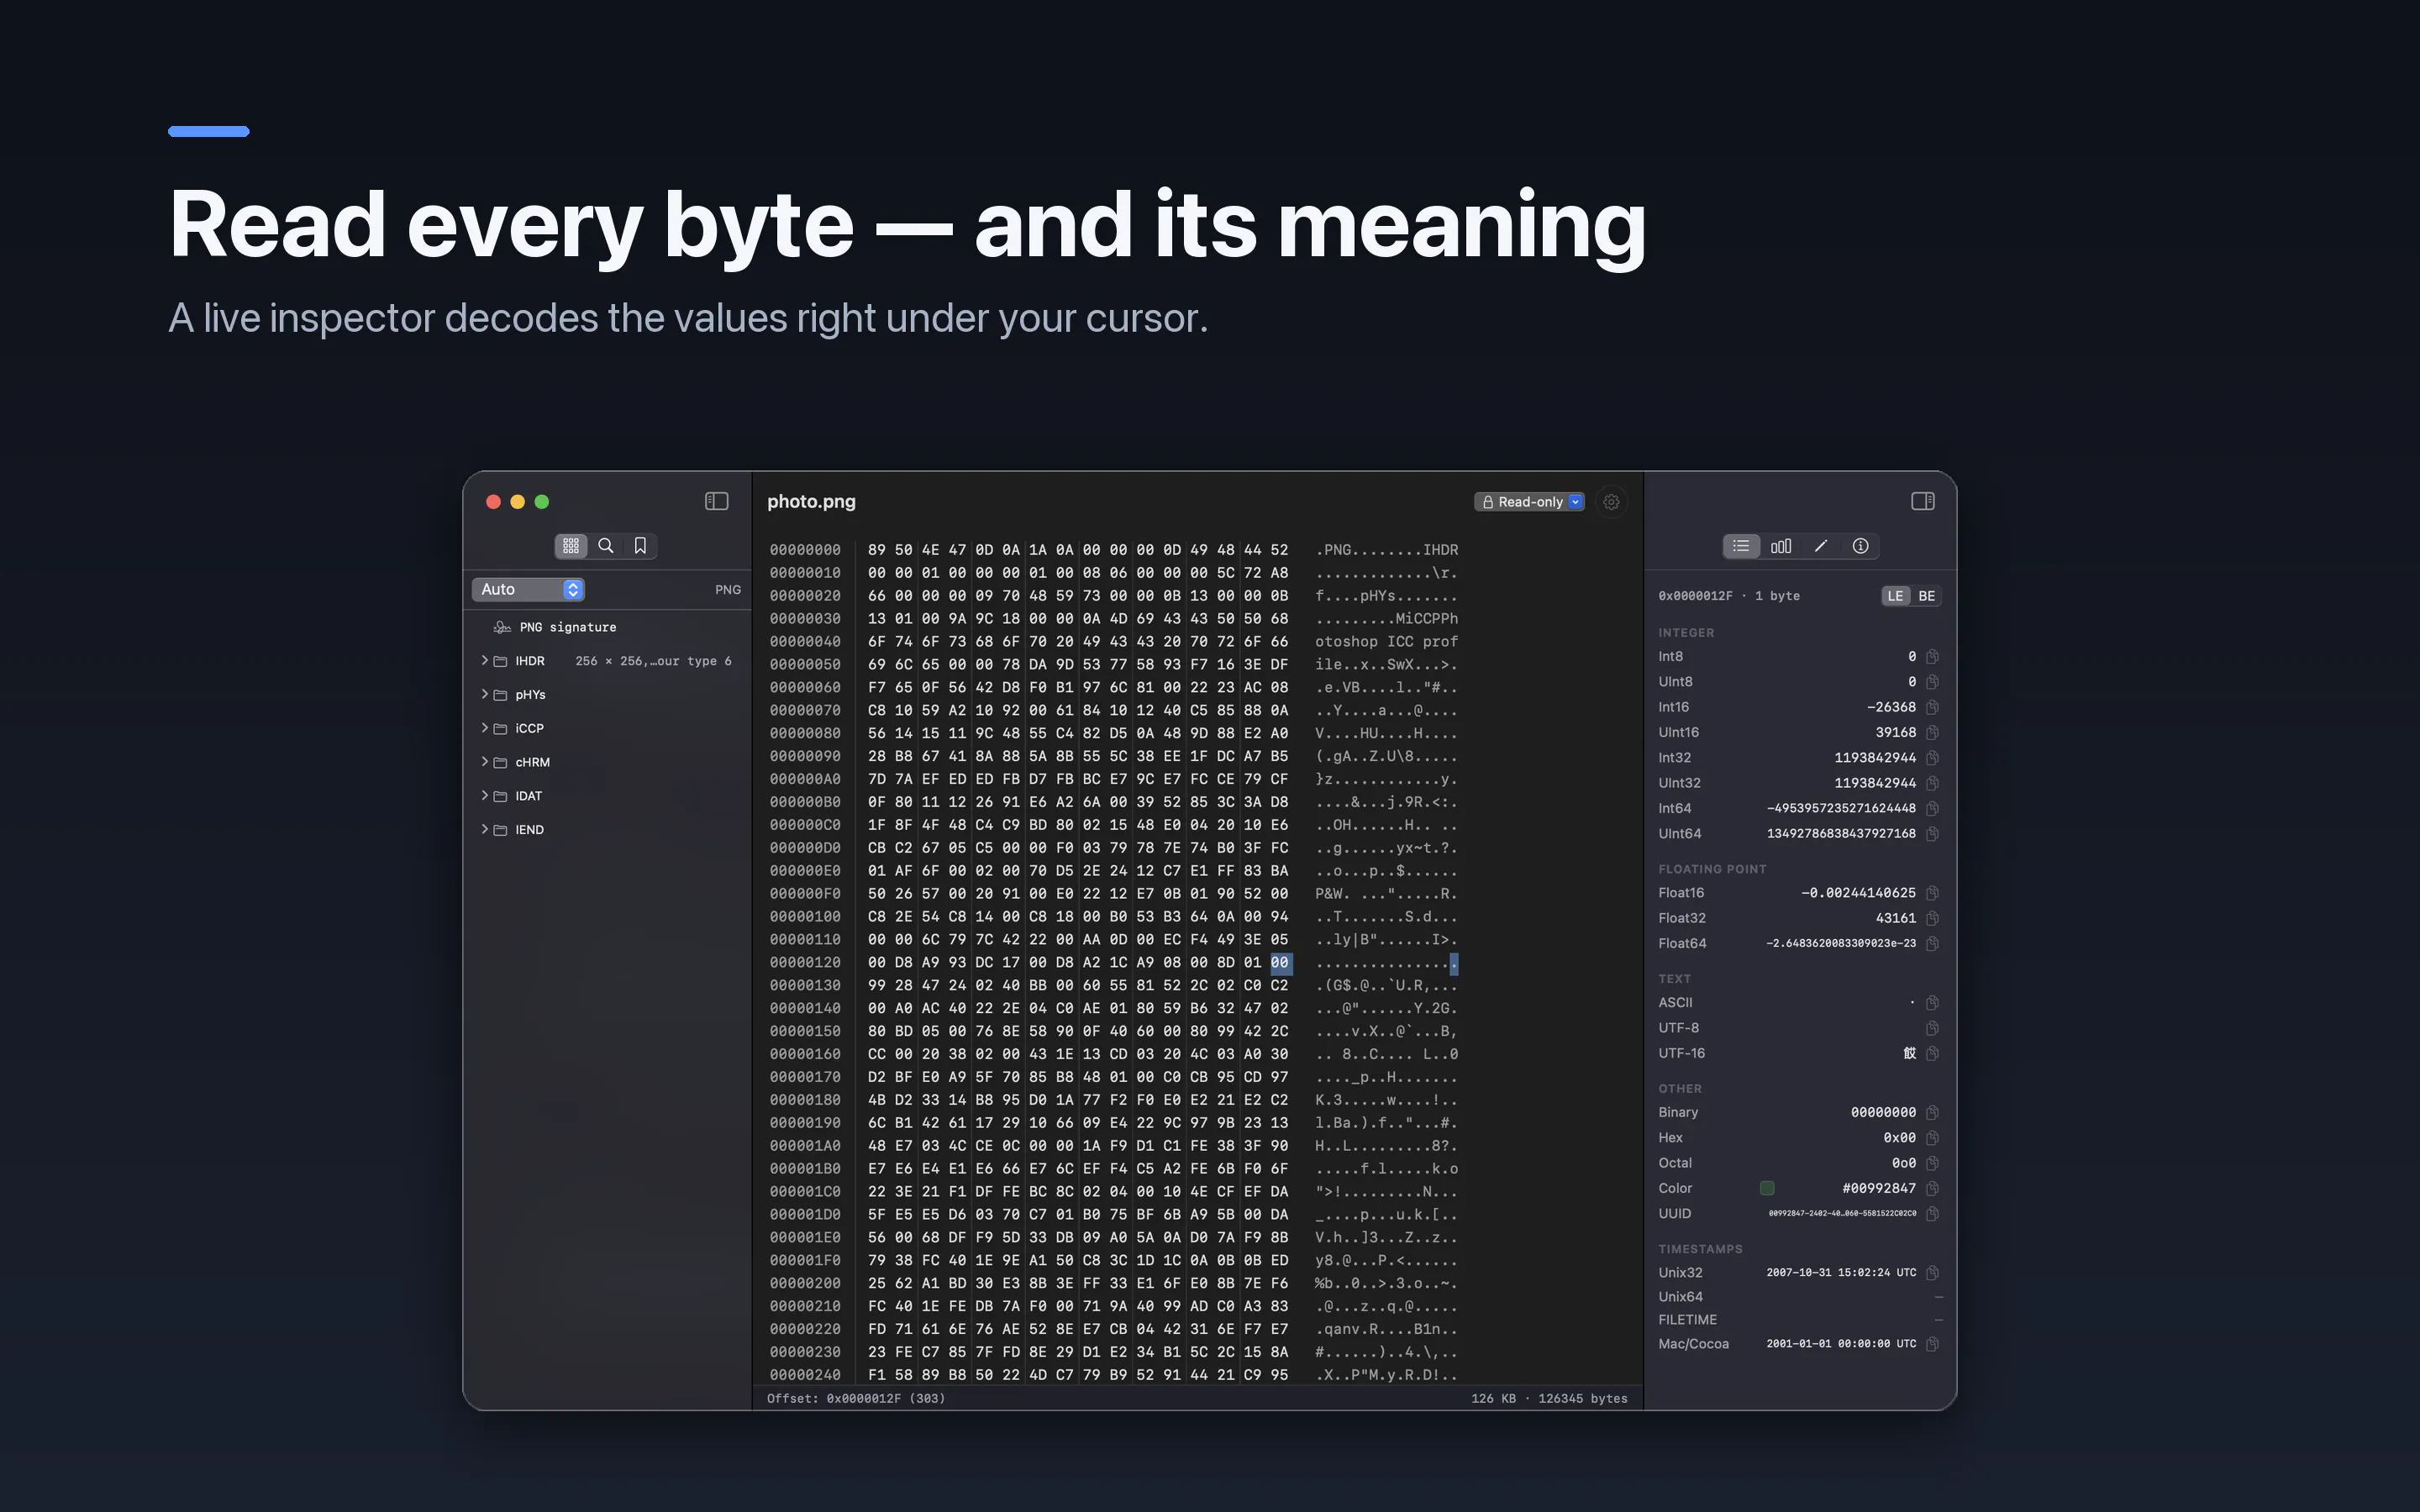Toggle the left sidebar panel icon

[x=716, y=501]
